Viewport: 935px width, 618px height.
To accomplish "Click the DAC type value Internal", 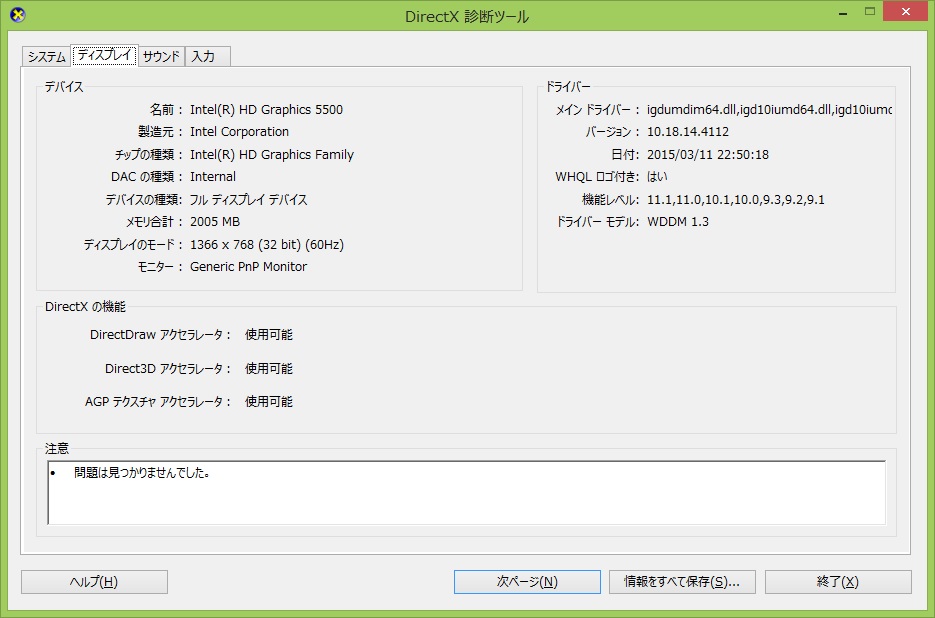I will click(212, 177).
